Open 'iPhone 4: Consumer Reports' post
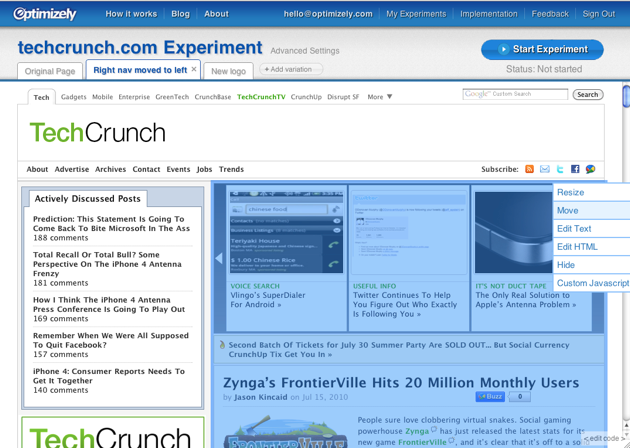The height and width of the screenshot is (448, 630). tap(109, 376)
